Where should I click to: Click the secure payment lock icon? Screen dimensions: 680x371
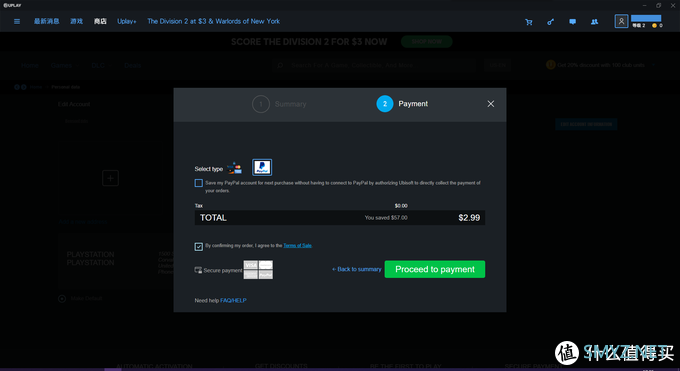pyautogui.click(x=198, y=270)
